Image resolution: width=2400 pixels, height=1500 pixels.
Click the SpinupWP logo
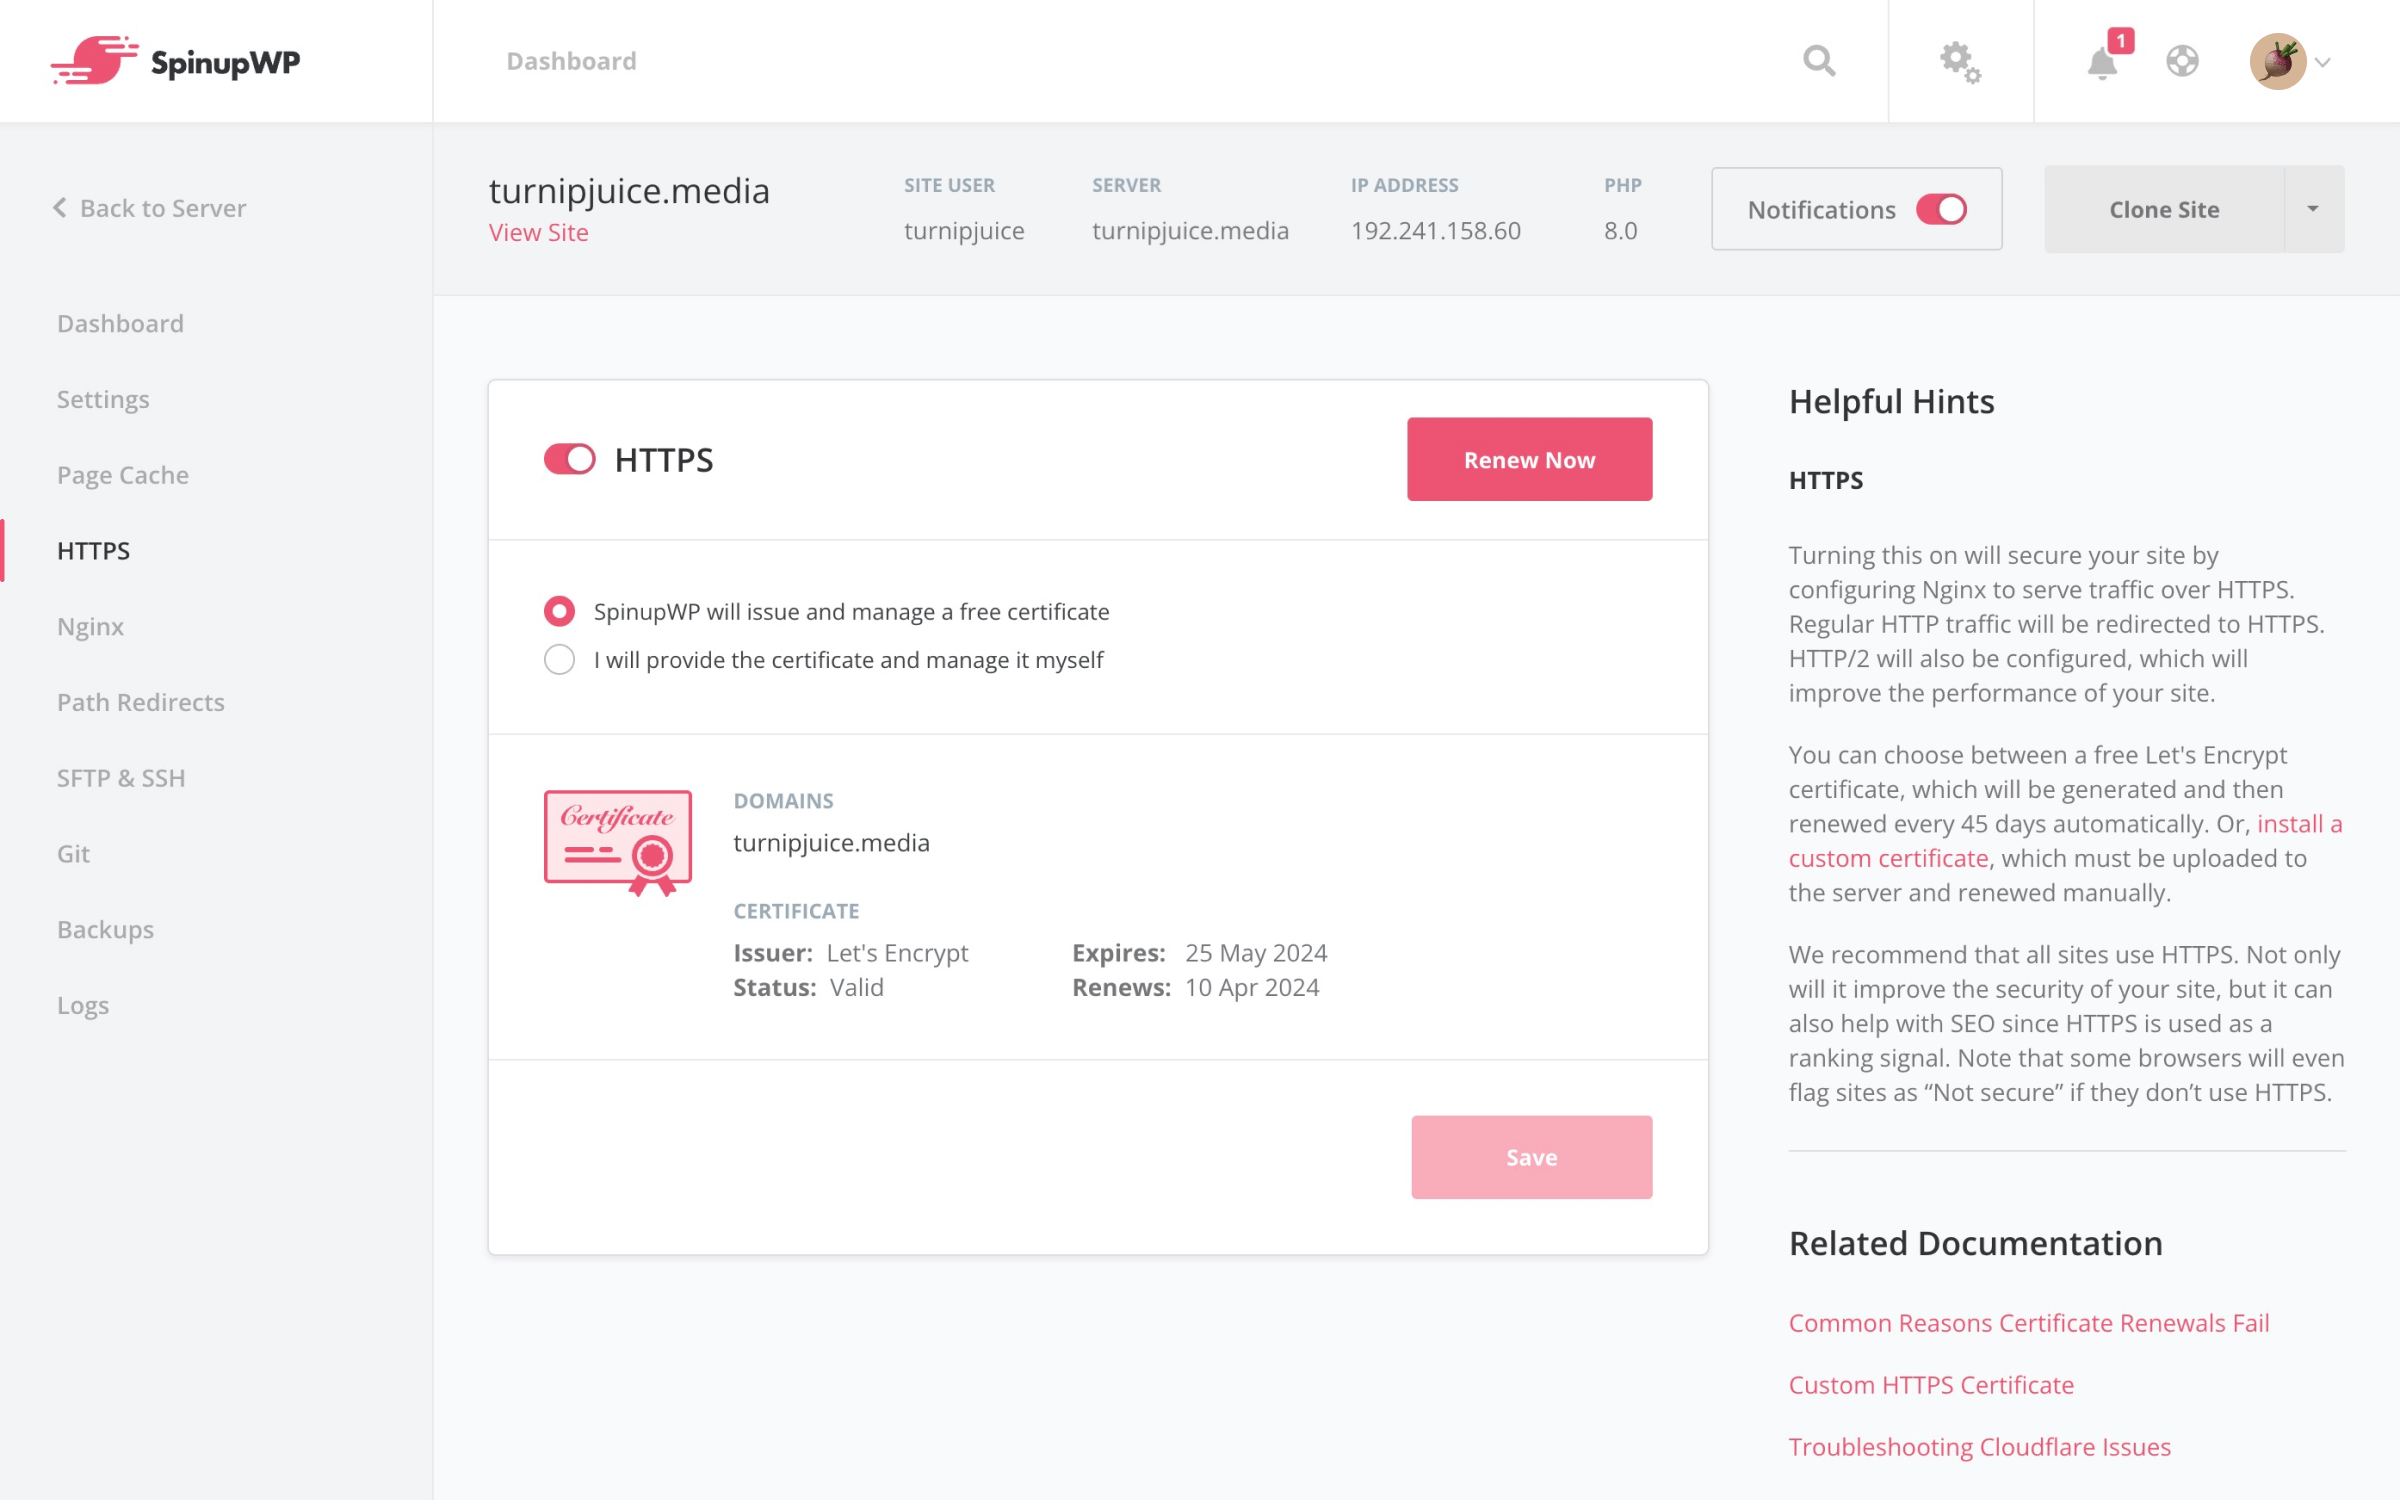click(x=175, y=61)
